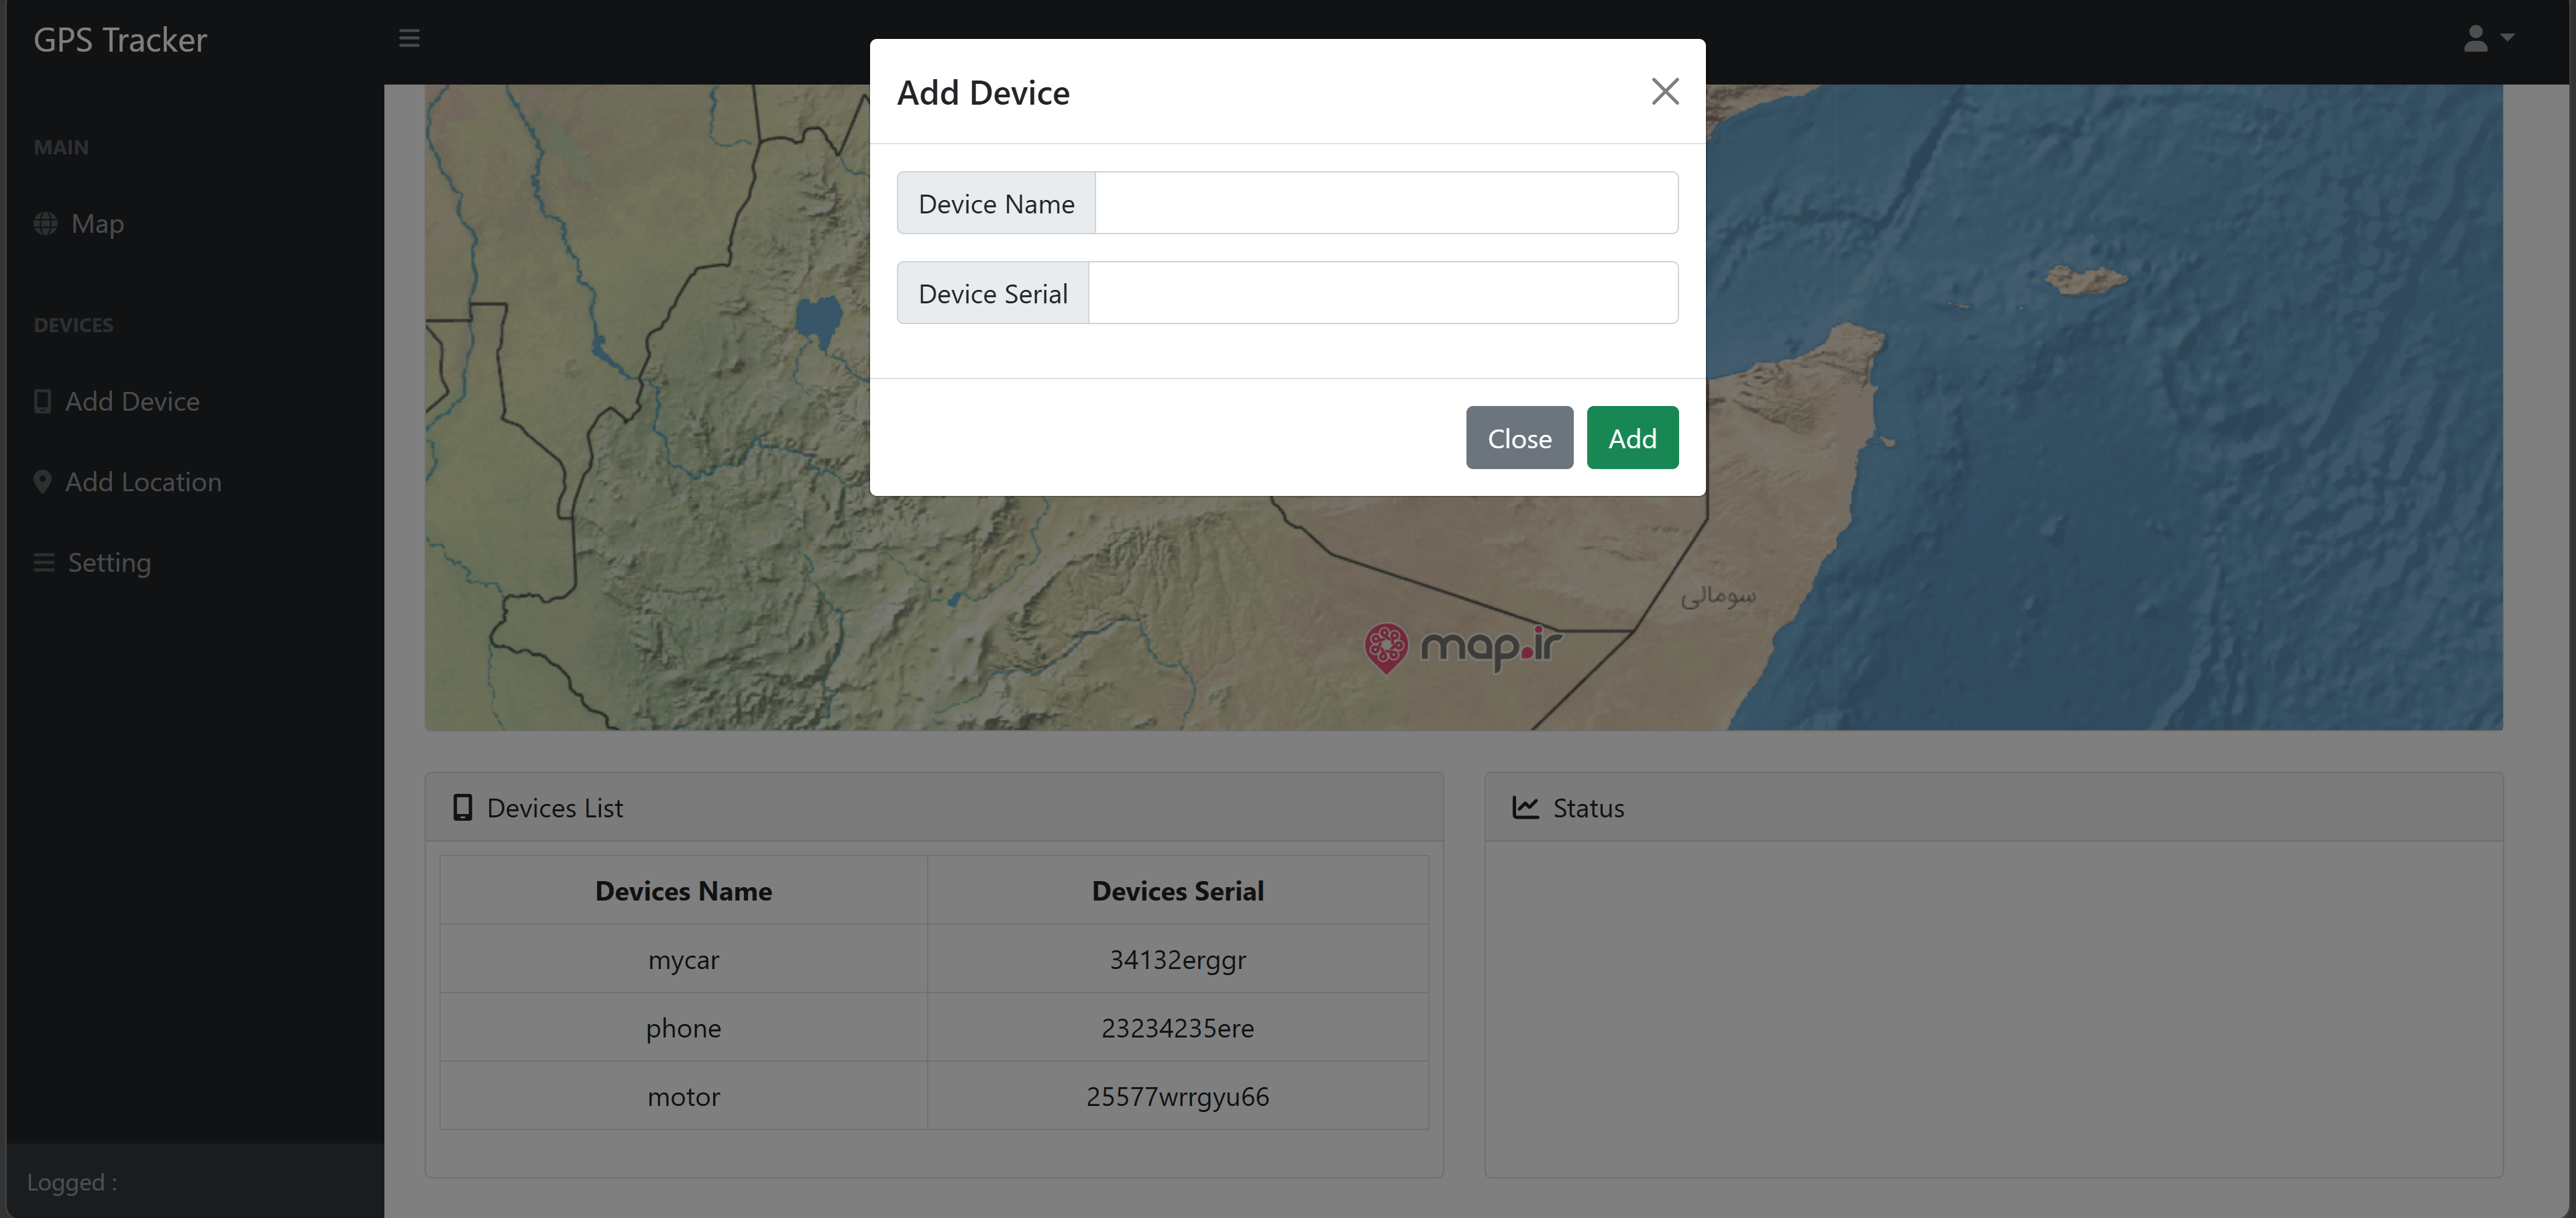The width and height of the screenshot is (2576, 1218).
Task: Click the Device Serial label
Action: click(x=993, y=293)
